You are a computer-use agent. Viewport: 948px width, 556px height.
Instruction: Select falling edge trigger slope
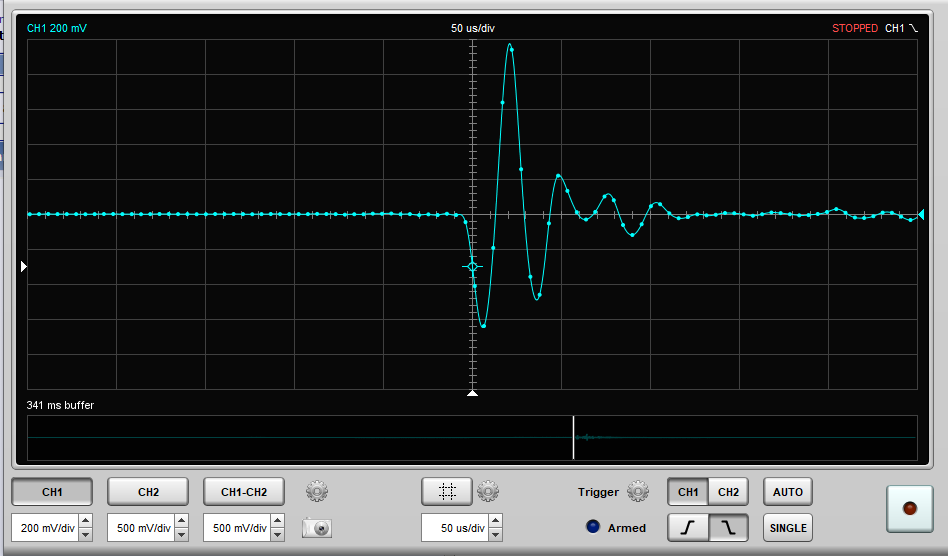pyautogui.click(x=729, y=528)
